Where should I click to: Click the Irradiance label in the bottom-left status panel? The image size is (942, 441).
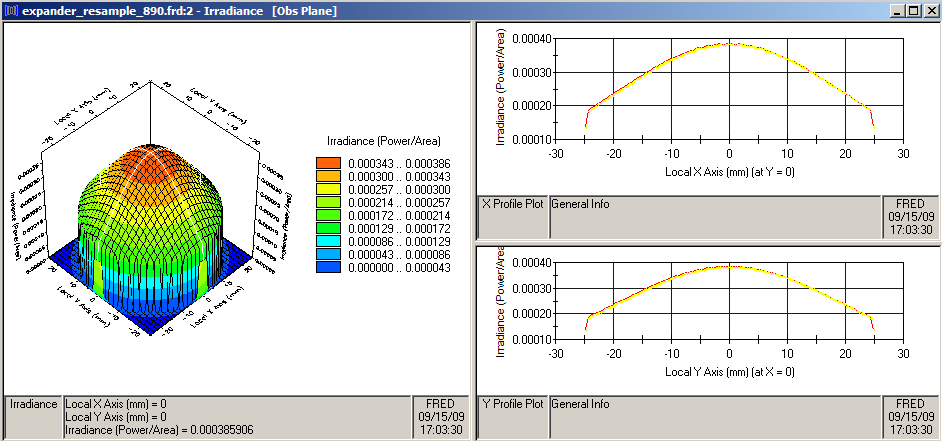tap(33, 404)
